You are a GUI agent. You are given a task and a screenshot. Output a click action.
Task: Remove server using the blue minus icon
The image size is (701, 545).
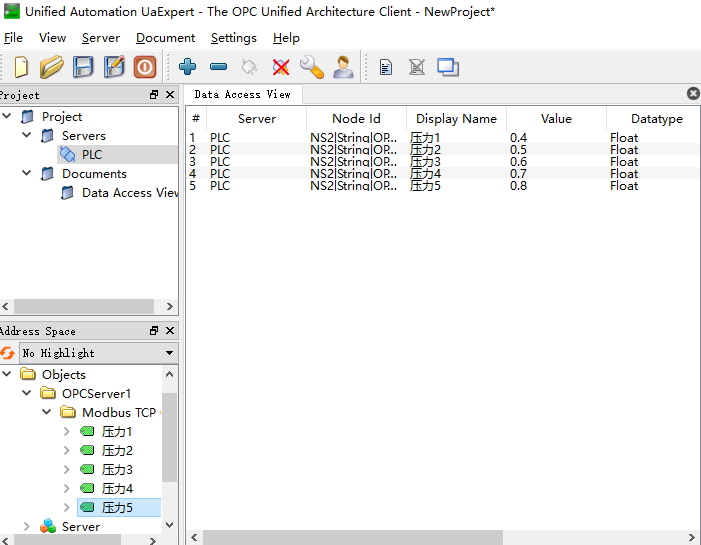click(218, 67)
